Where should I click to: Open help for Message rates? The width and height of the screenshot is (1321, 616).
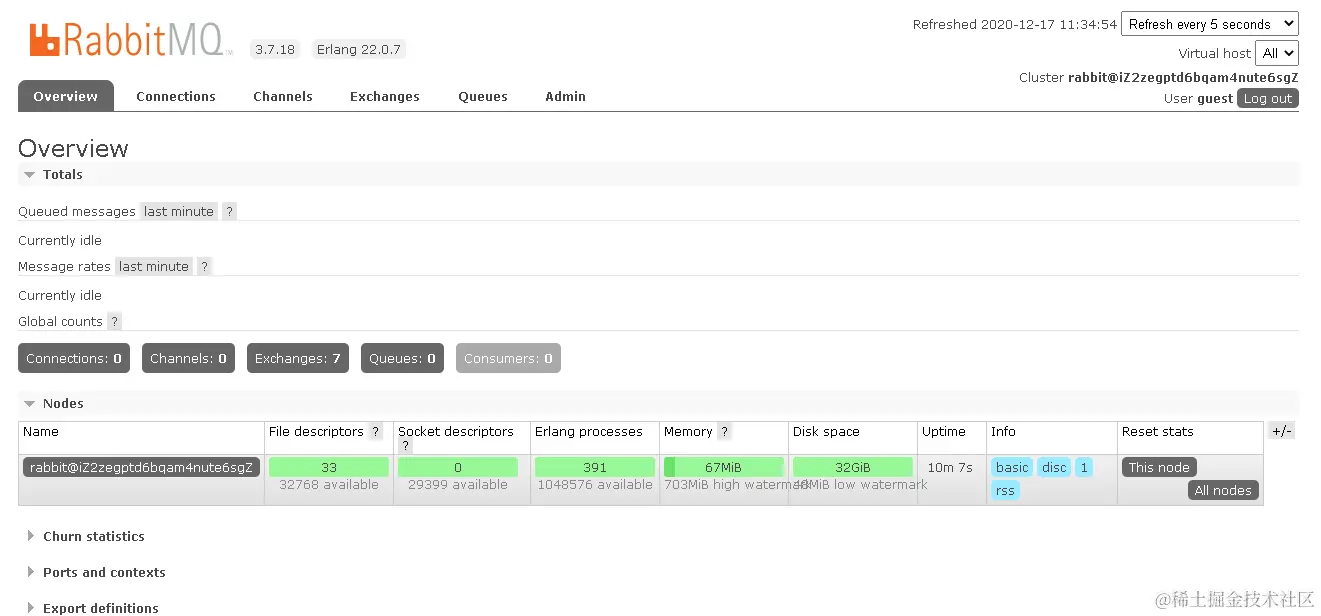click(x=204, y=266)
